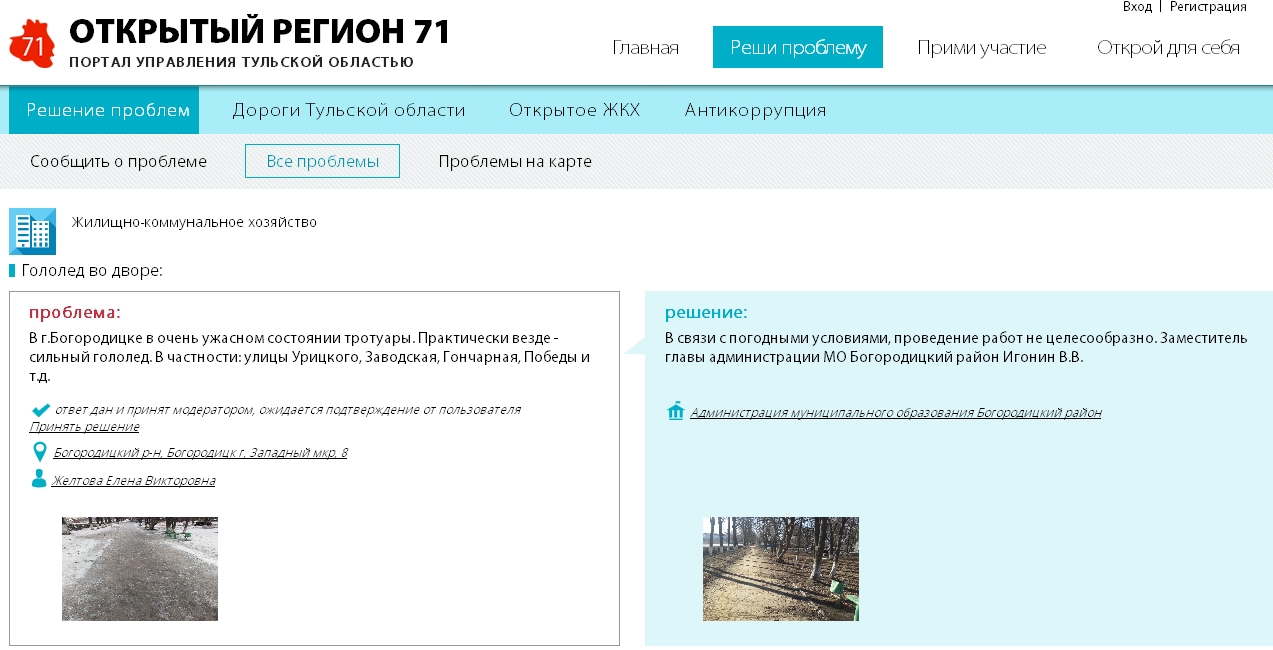Screen dimensions: 1273x650
Task: Open the solution photo of the alley
Action: click(x=780, y=569)
